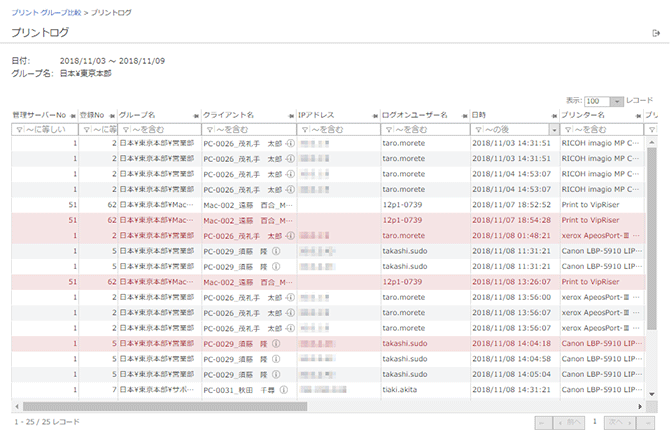
Task: Click the export icon beside the プリントログ title
Action: [x=655, y=34]
